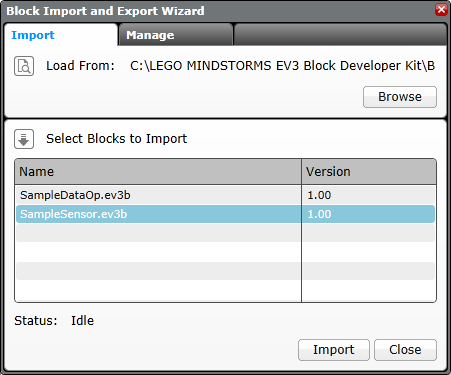Click the Select Blocks to Import label

[x=116, y=139]
